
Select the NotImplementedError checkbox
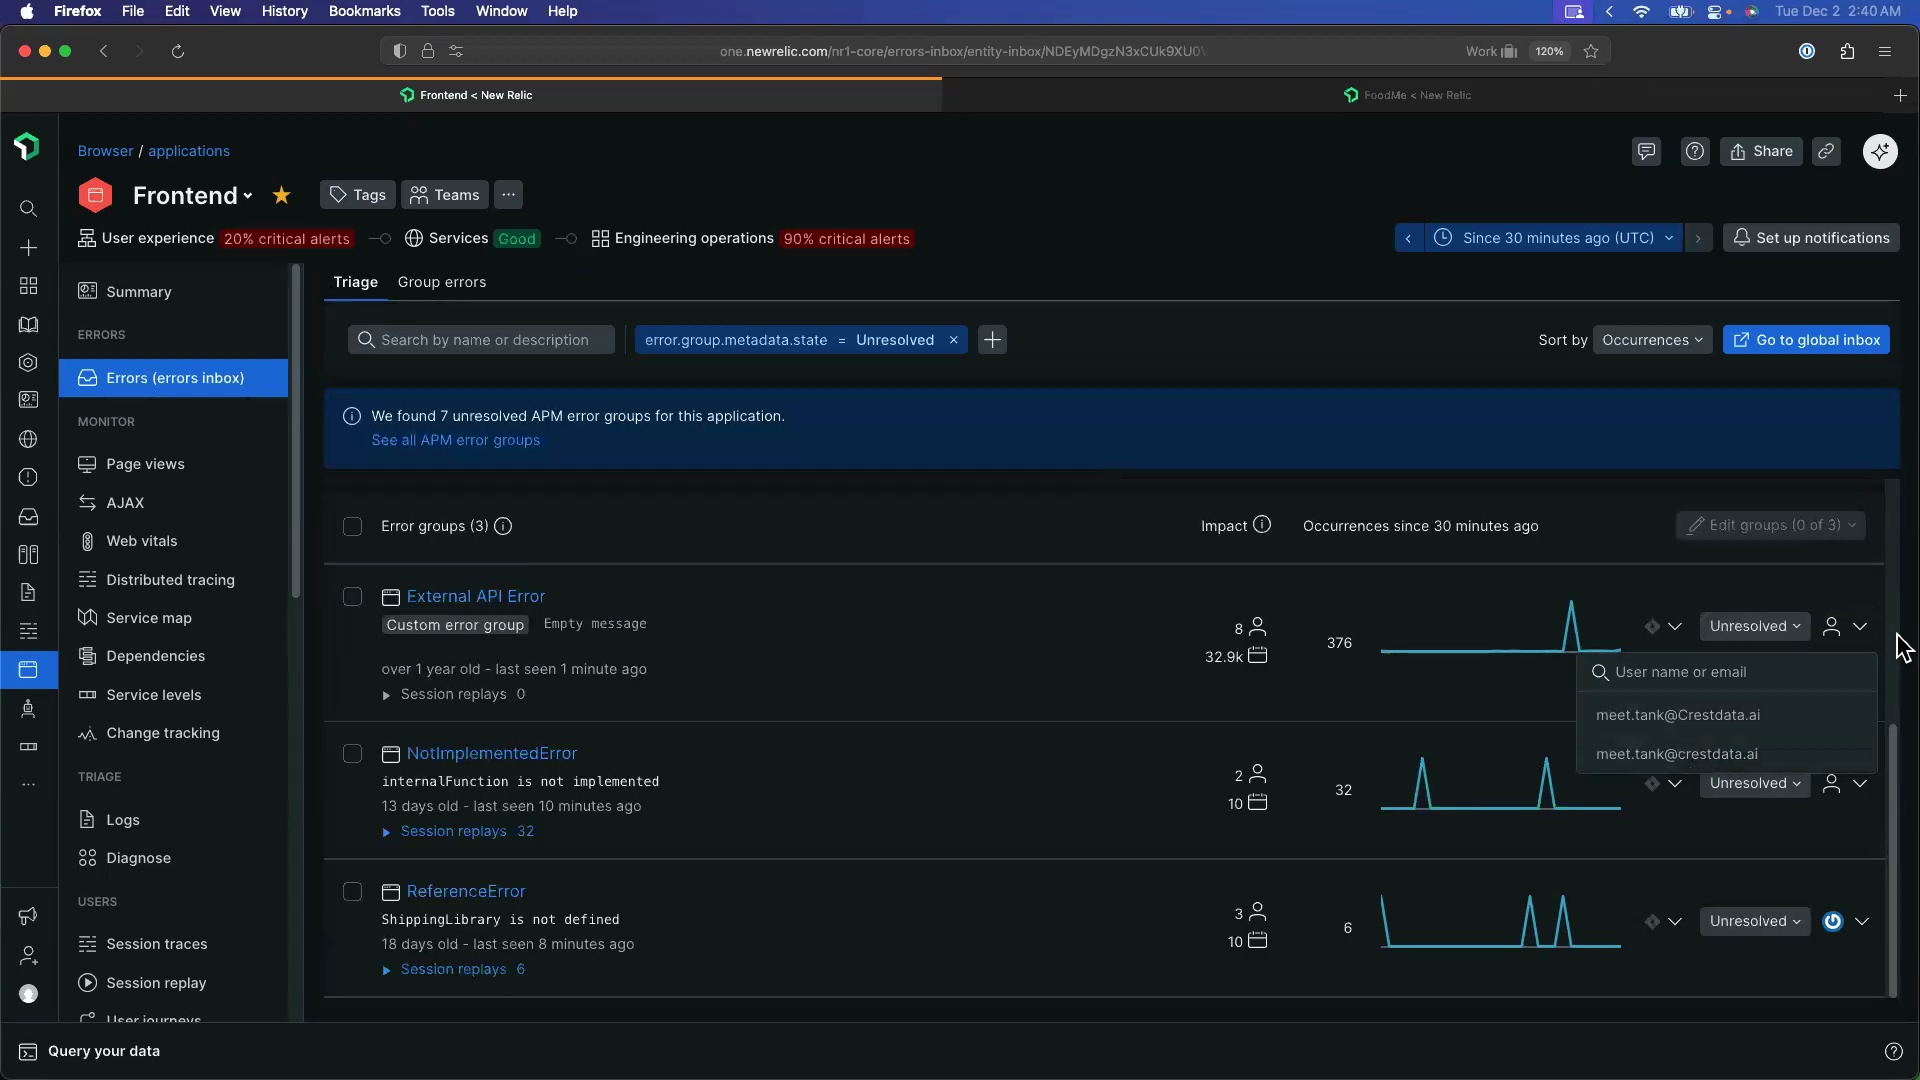(352, 754)
